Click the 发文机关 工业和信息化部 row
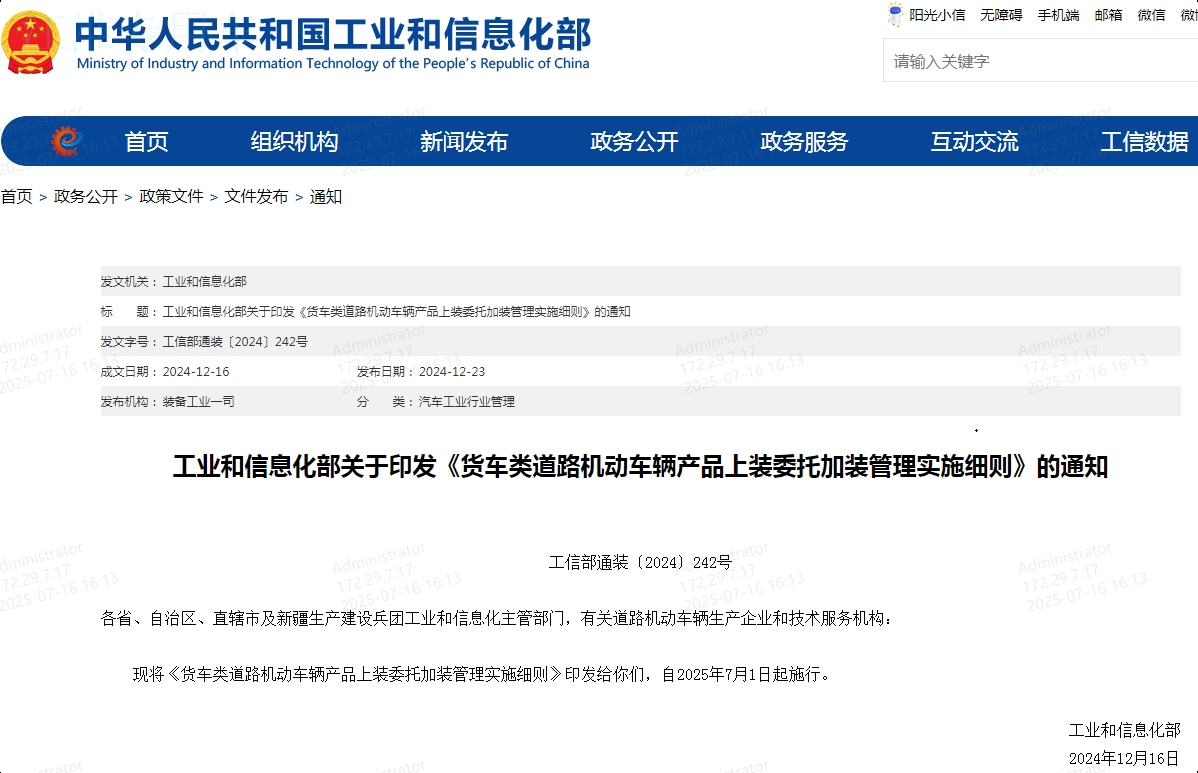1198x773 pixels. click(x=640, y=281)
